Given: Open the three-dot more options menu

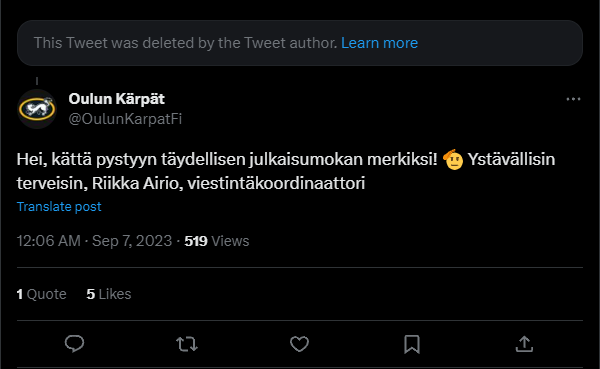Looking at the screenshot, I should tap(573, 99).
